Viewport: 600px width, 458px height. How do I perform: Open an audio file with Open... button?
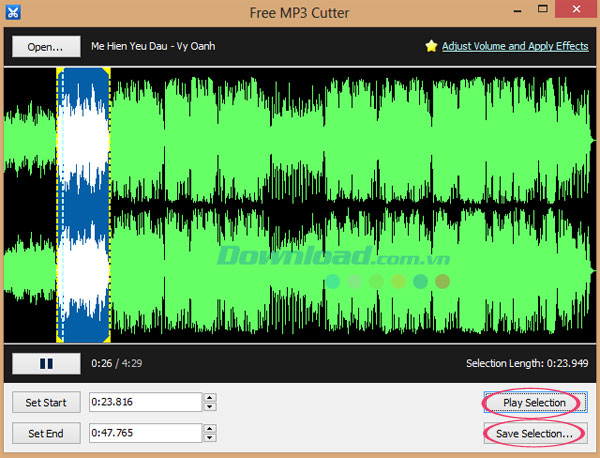[x=46, y=47]
